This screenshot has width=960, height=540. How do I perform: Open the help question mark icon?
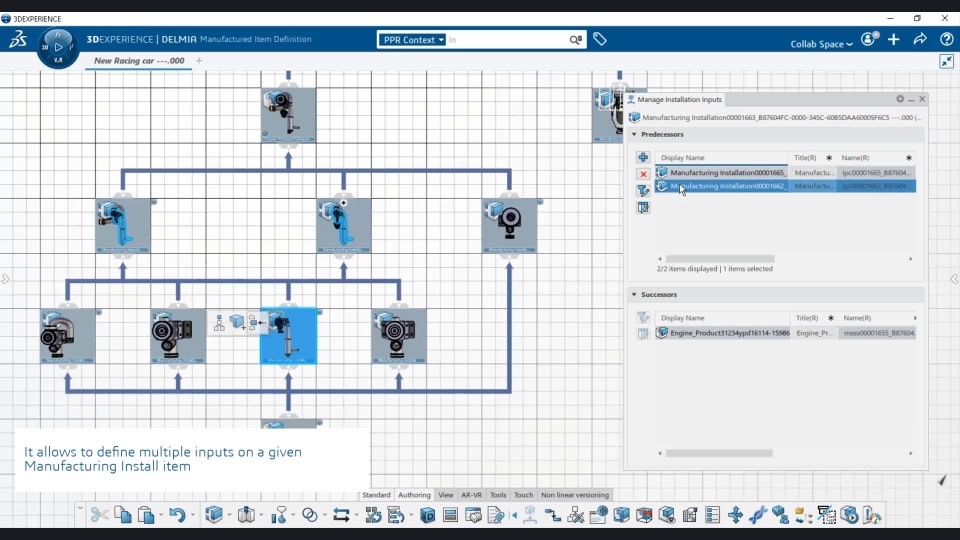[947, 39]
